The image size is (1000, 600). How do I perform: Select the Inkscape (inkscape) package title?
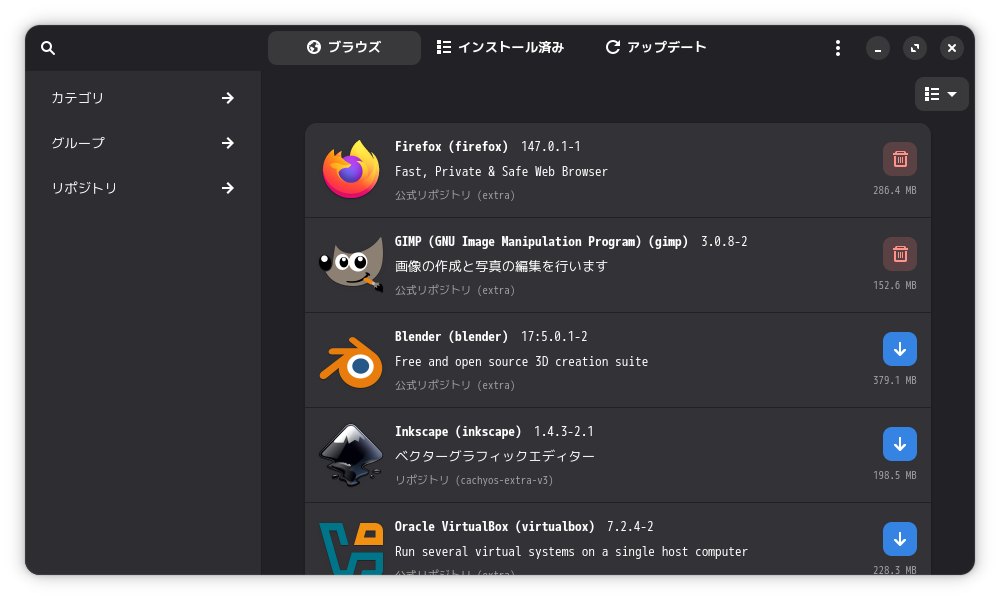coord(457,432)
